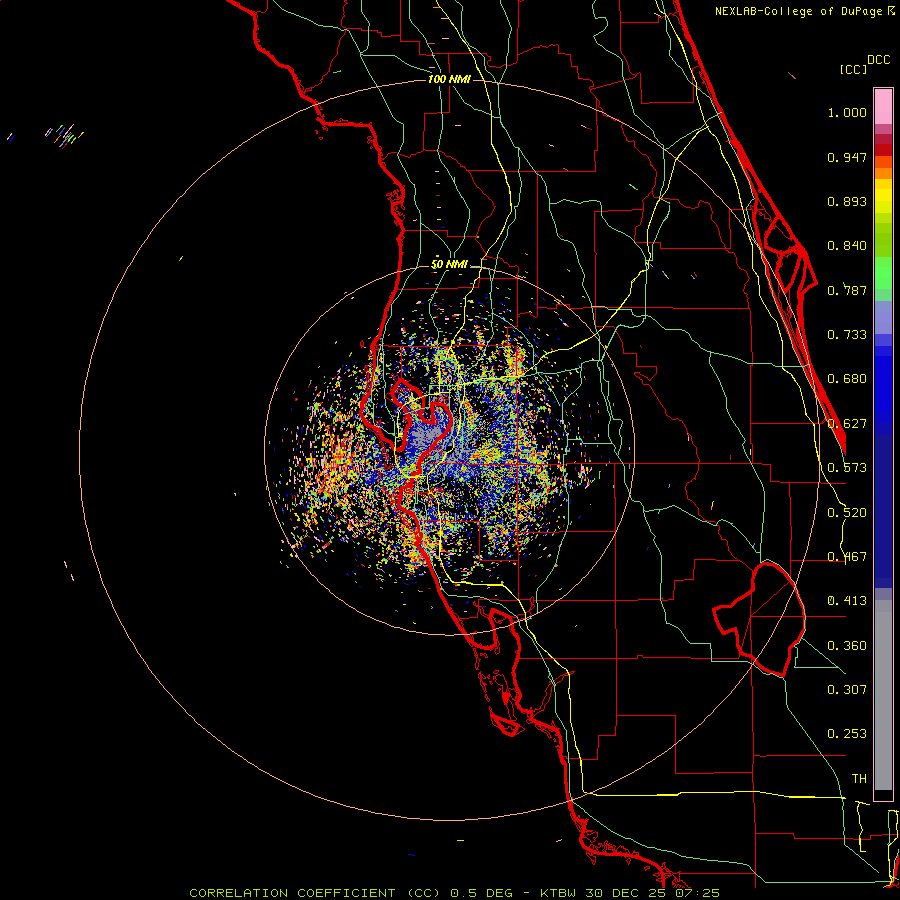This screenshot has width=900, height=900.
Task: Select the [CC] units label
Action: tap(853, 69)
